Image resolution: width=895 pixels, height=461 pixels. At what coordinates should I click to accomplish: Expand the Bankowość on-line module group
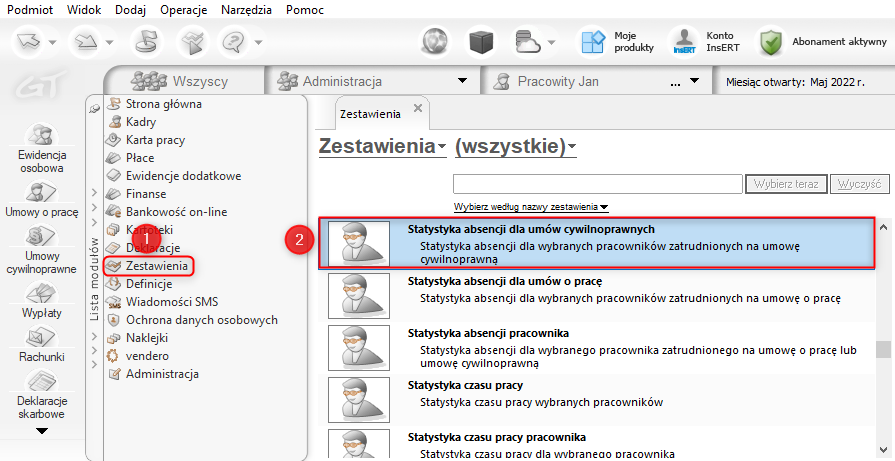(95, 208)
